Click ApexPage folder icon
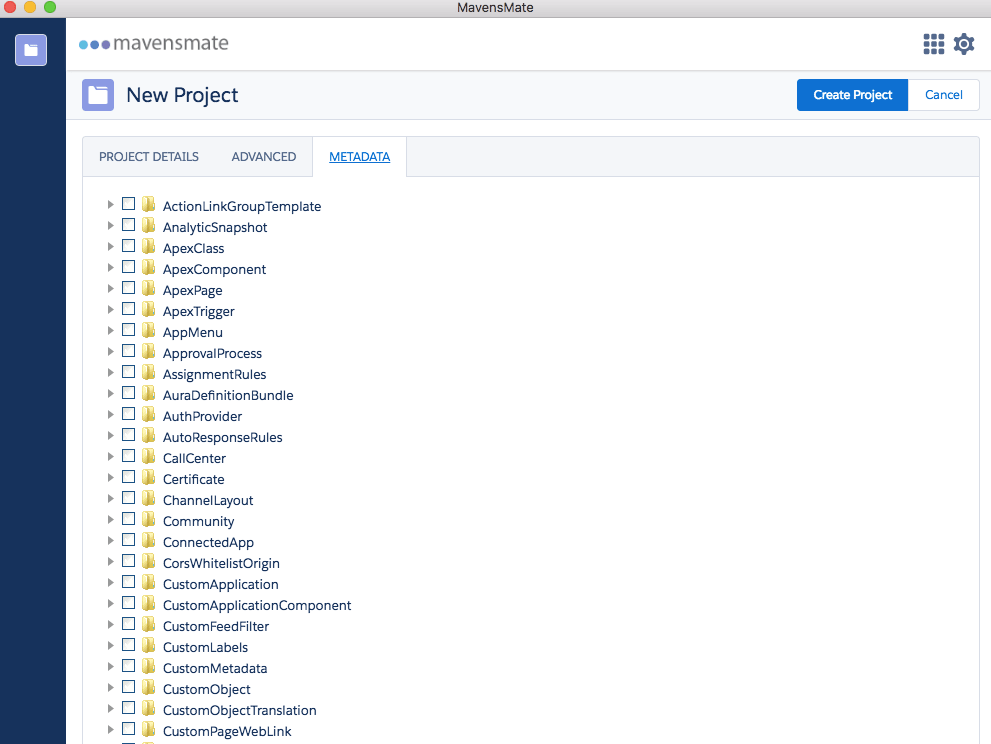Image resolution: width=991 pixels, height=744 pixels. pyautogui.click(x=149, y=288)
